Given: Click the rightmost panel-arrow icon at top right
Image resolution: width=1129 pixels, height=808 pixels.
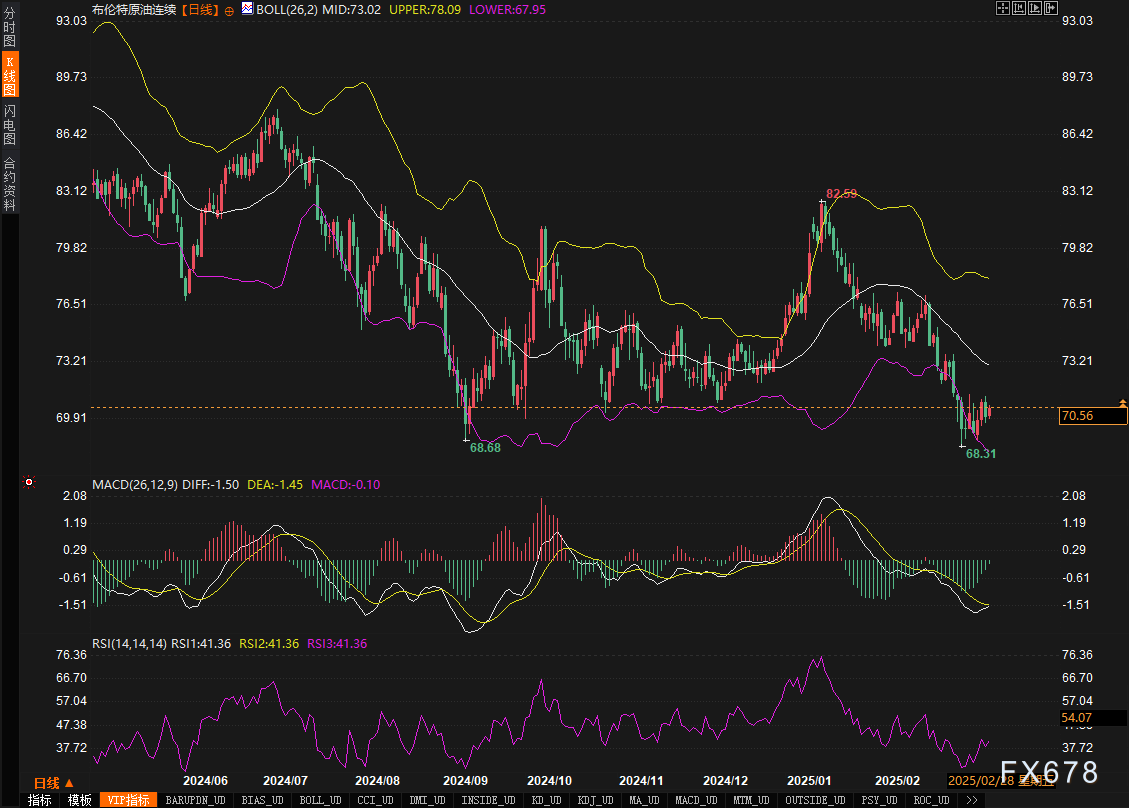Looking at the screenshot, I should click(x=1052, y=8).
